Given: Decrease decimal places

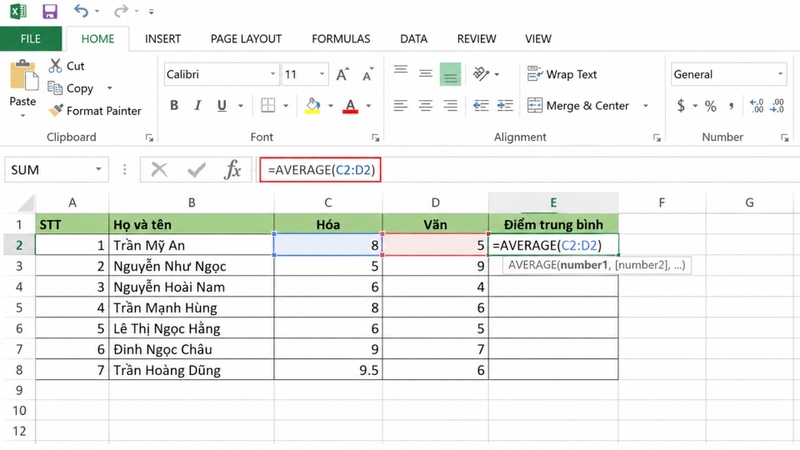Looking at the screenshot, I should point(778,106).
